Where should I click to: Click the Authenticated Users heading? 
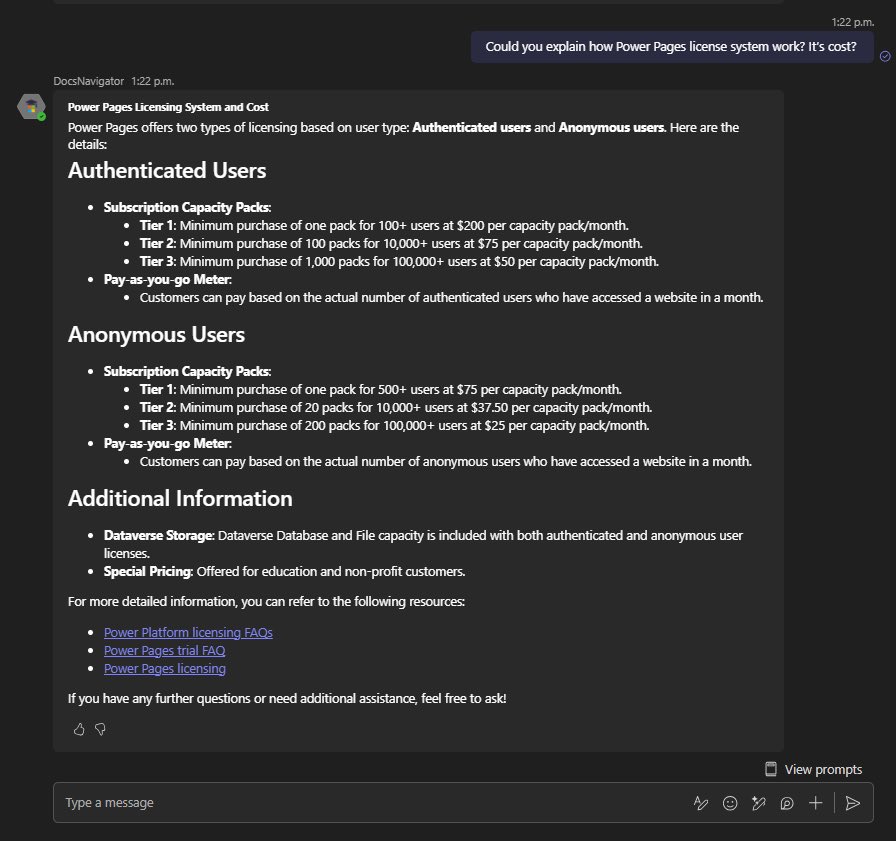click(x=167, y=170)
